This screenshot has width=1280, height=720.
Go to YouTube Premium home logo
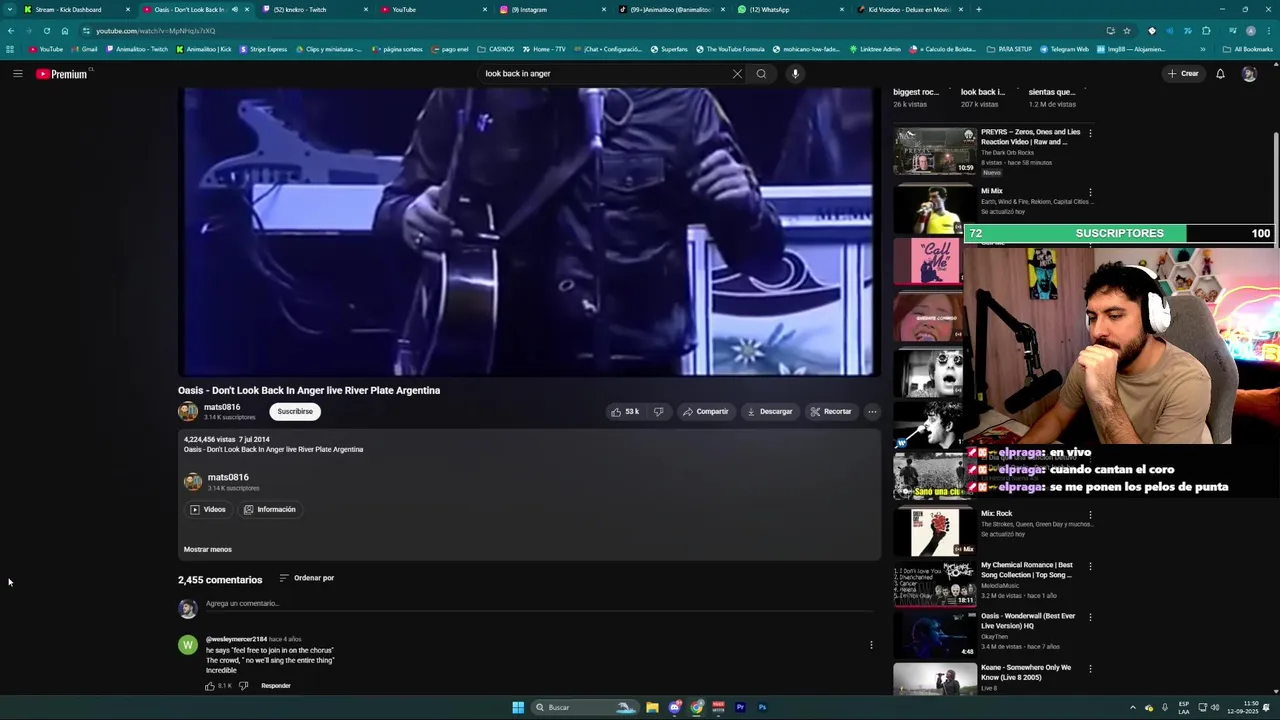[x=62, y=74]
